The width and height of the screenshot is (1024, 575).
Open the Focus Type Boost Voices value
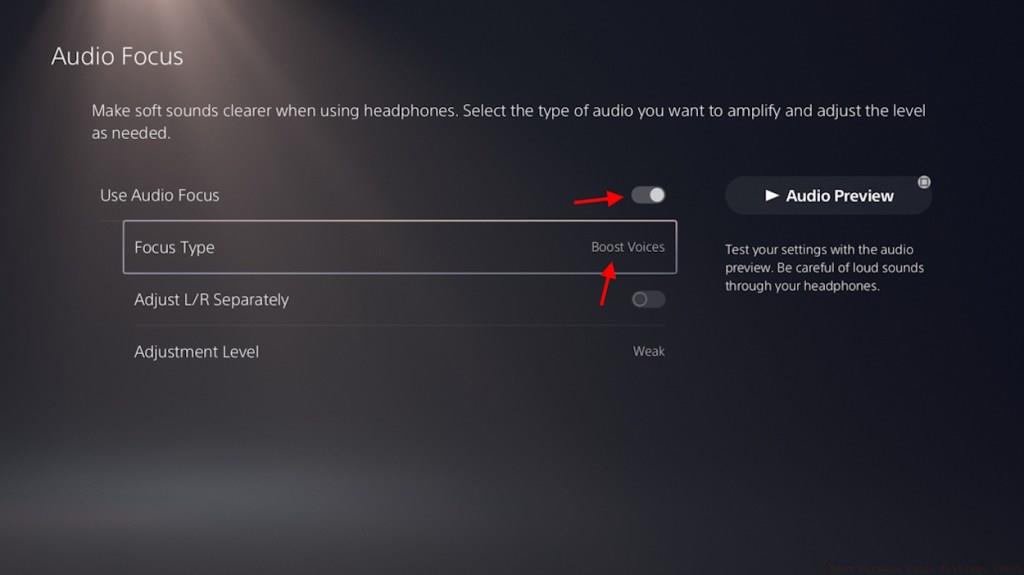(x=628, y=247)
